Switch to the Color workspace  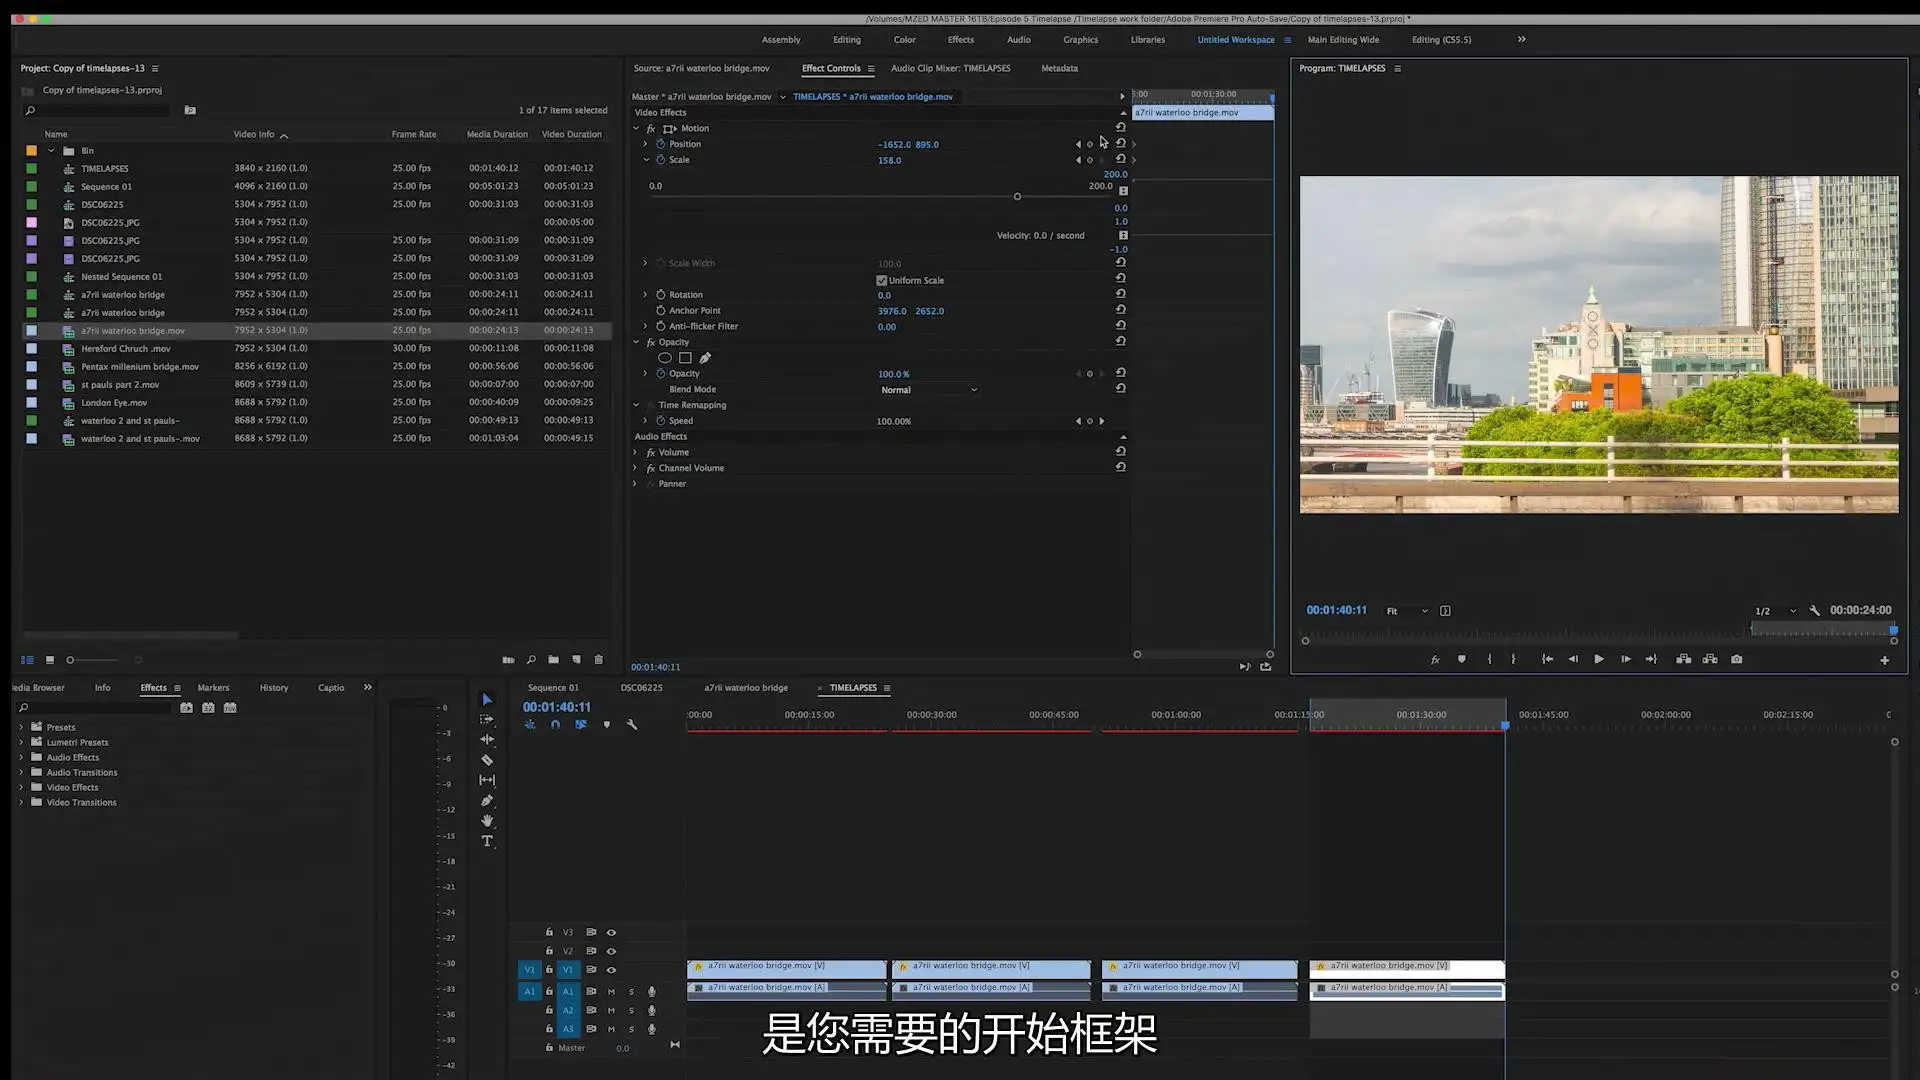904,40
